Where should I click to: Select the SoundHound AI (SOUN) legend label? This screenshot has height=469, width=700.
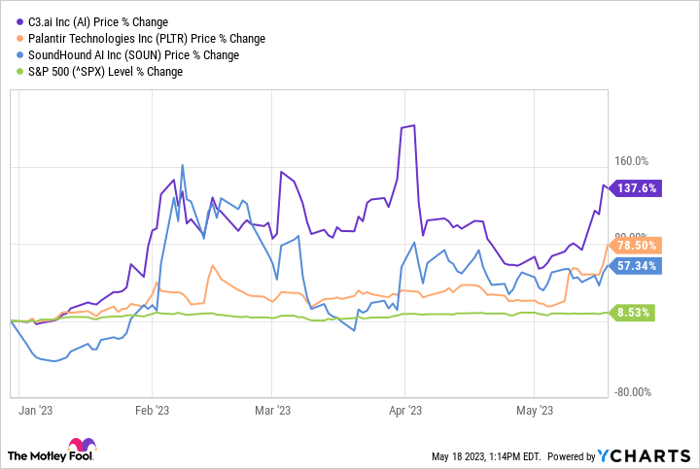pyautogui.click(x=130, y=55)
